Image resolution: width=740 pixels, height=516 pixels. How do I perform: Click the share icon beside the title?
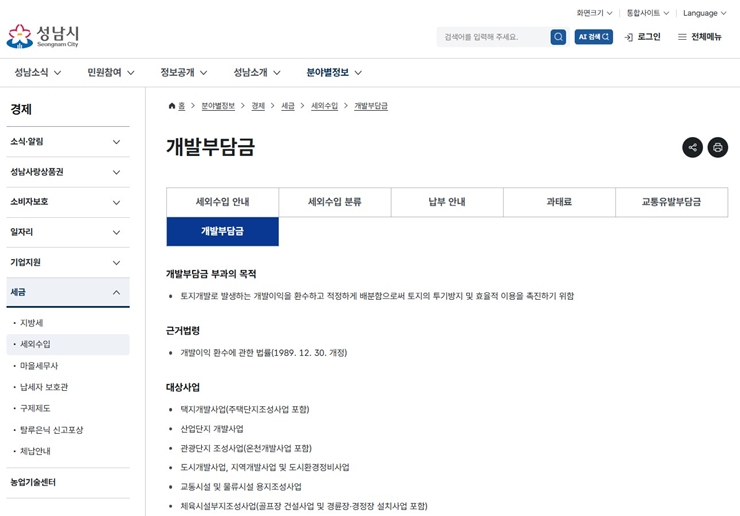pyautogui.click(x=692, y=147)
